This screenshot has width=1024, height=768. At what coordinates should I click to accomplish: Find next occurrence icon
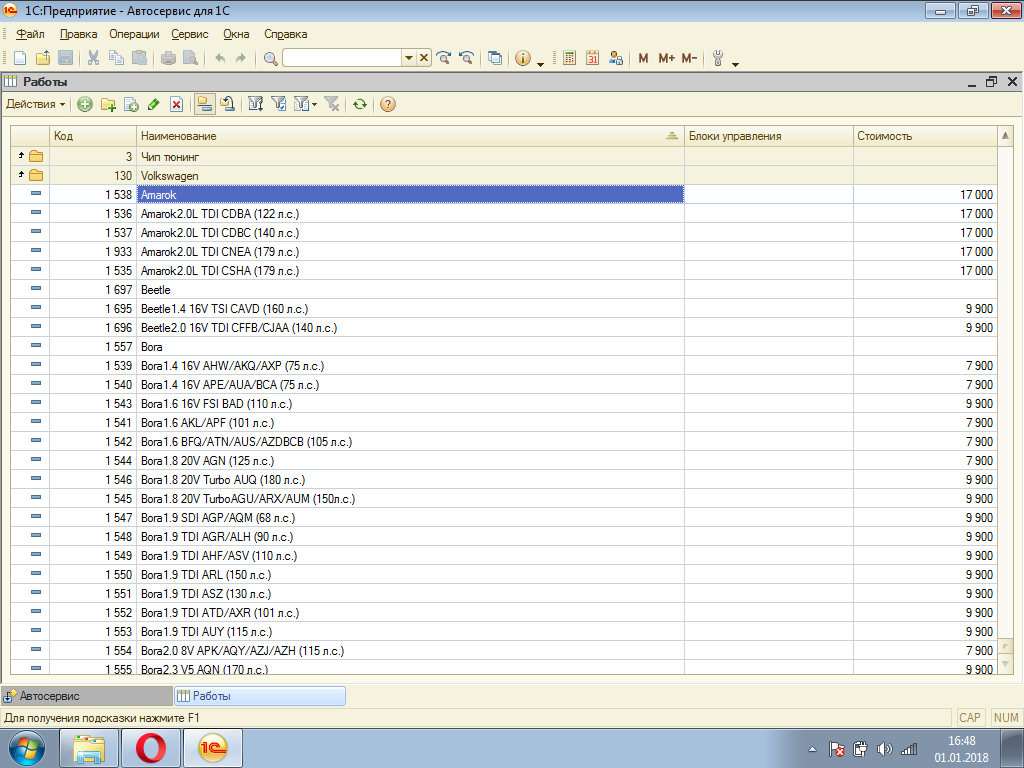(x=443, y=58)
